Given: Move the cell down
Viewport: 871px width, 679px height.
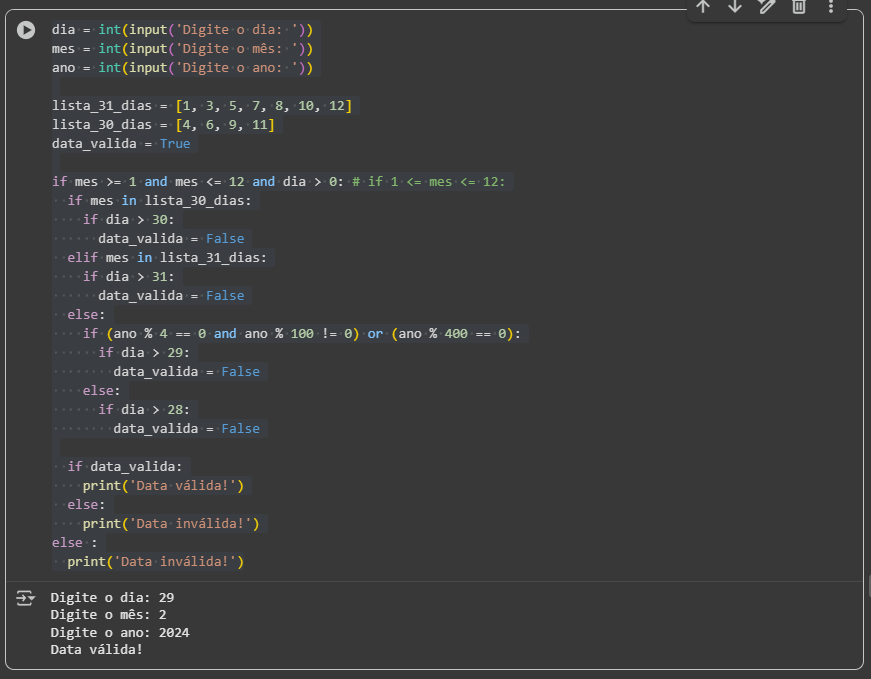Looking at the screenshot, I should 735,7.
